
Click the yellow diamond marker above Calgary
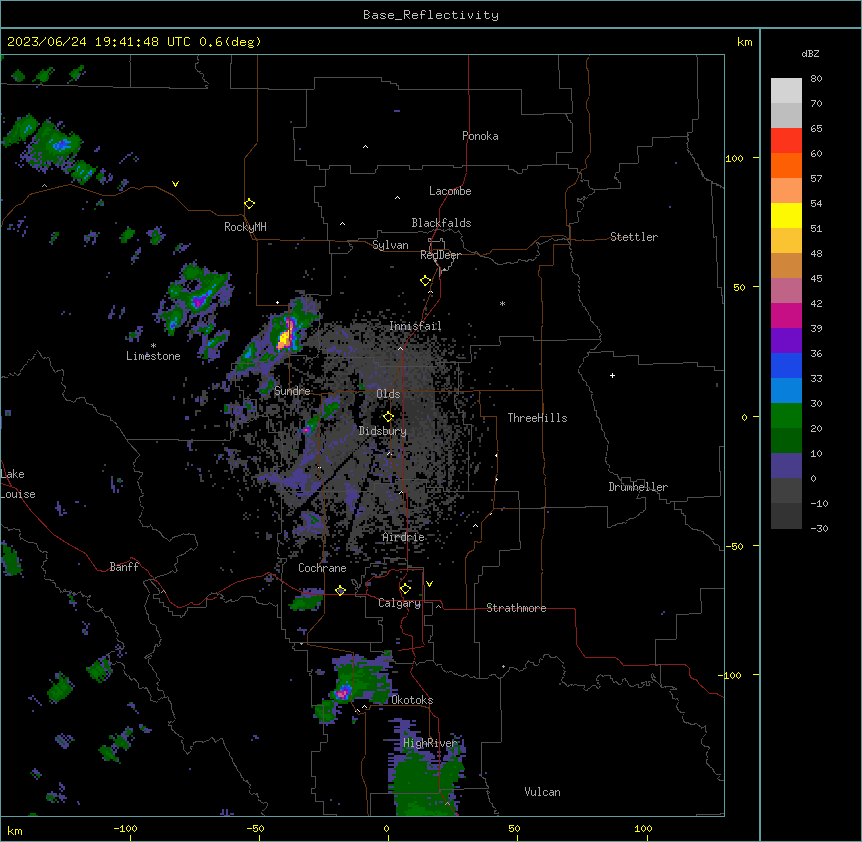click(405, 589)
